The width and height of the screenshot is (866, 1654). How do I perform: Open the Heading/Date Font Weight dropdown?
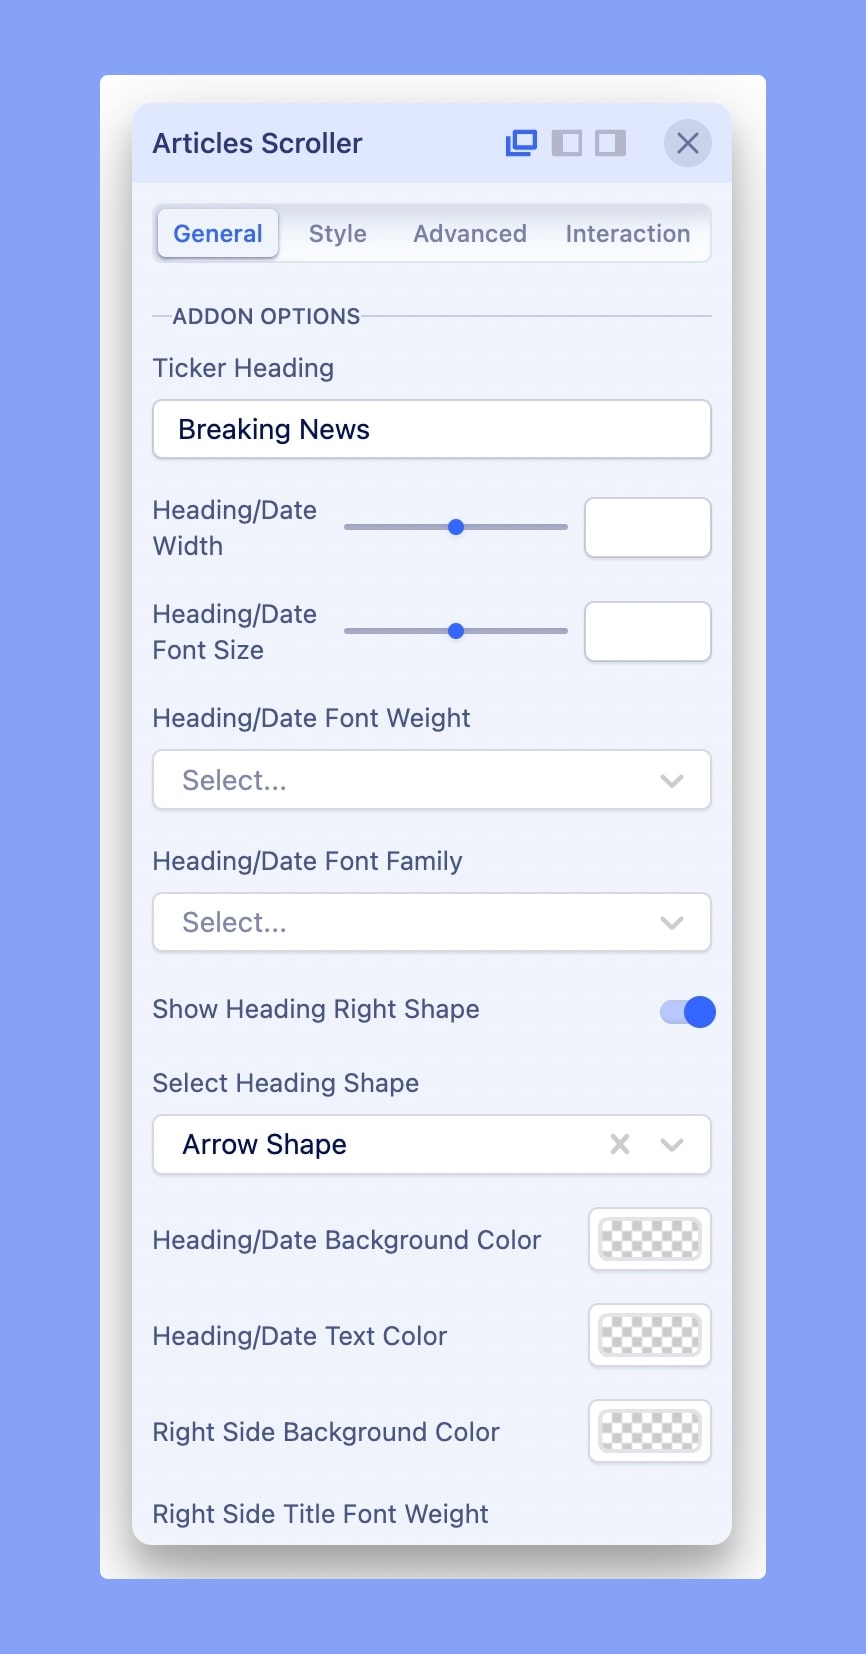[431, 780]
